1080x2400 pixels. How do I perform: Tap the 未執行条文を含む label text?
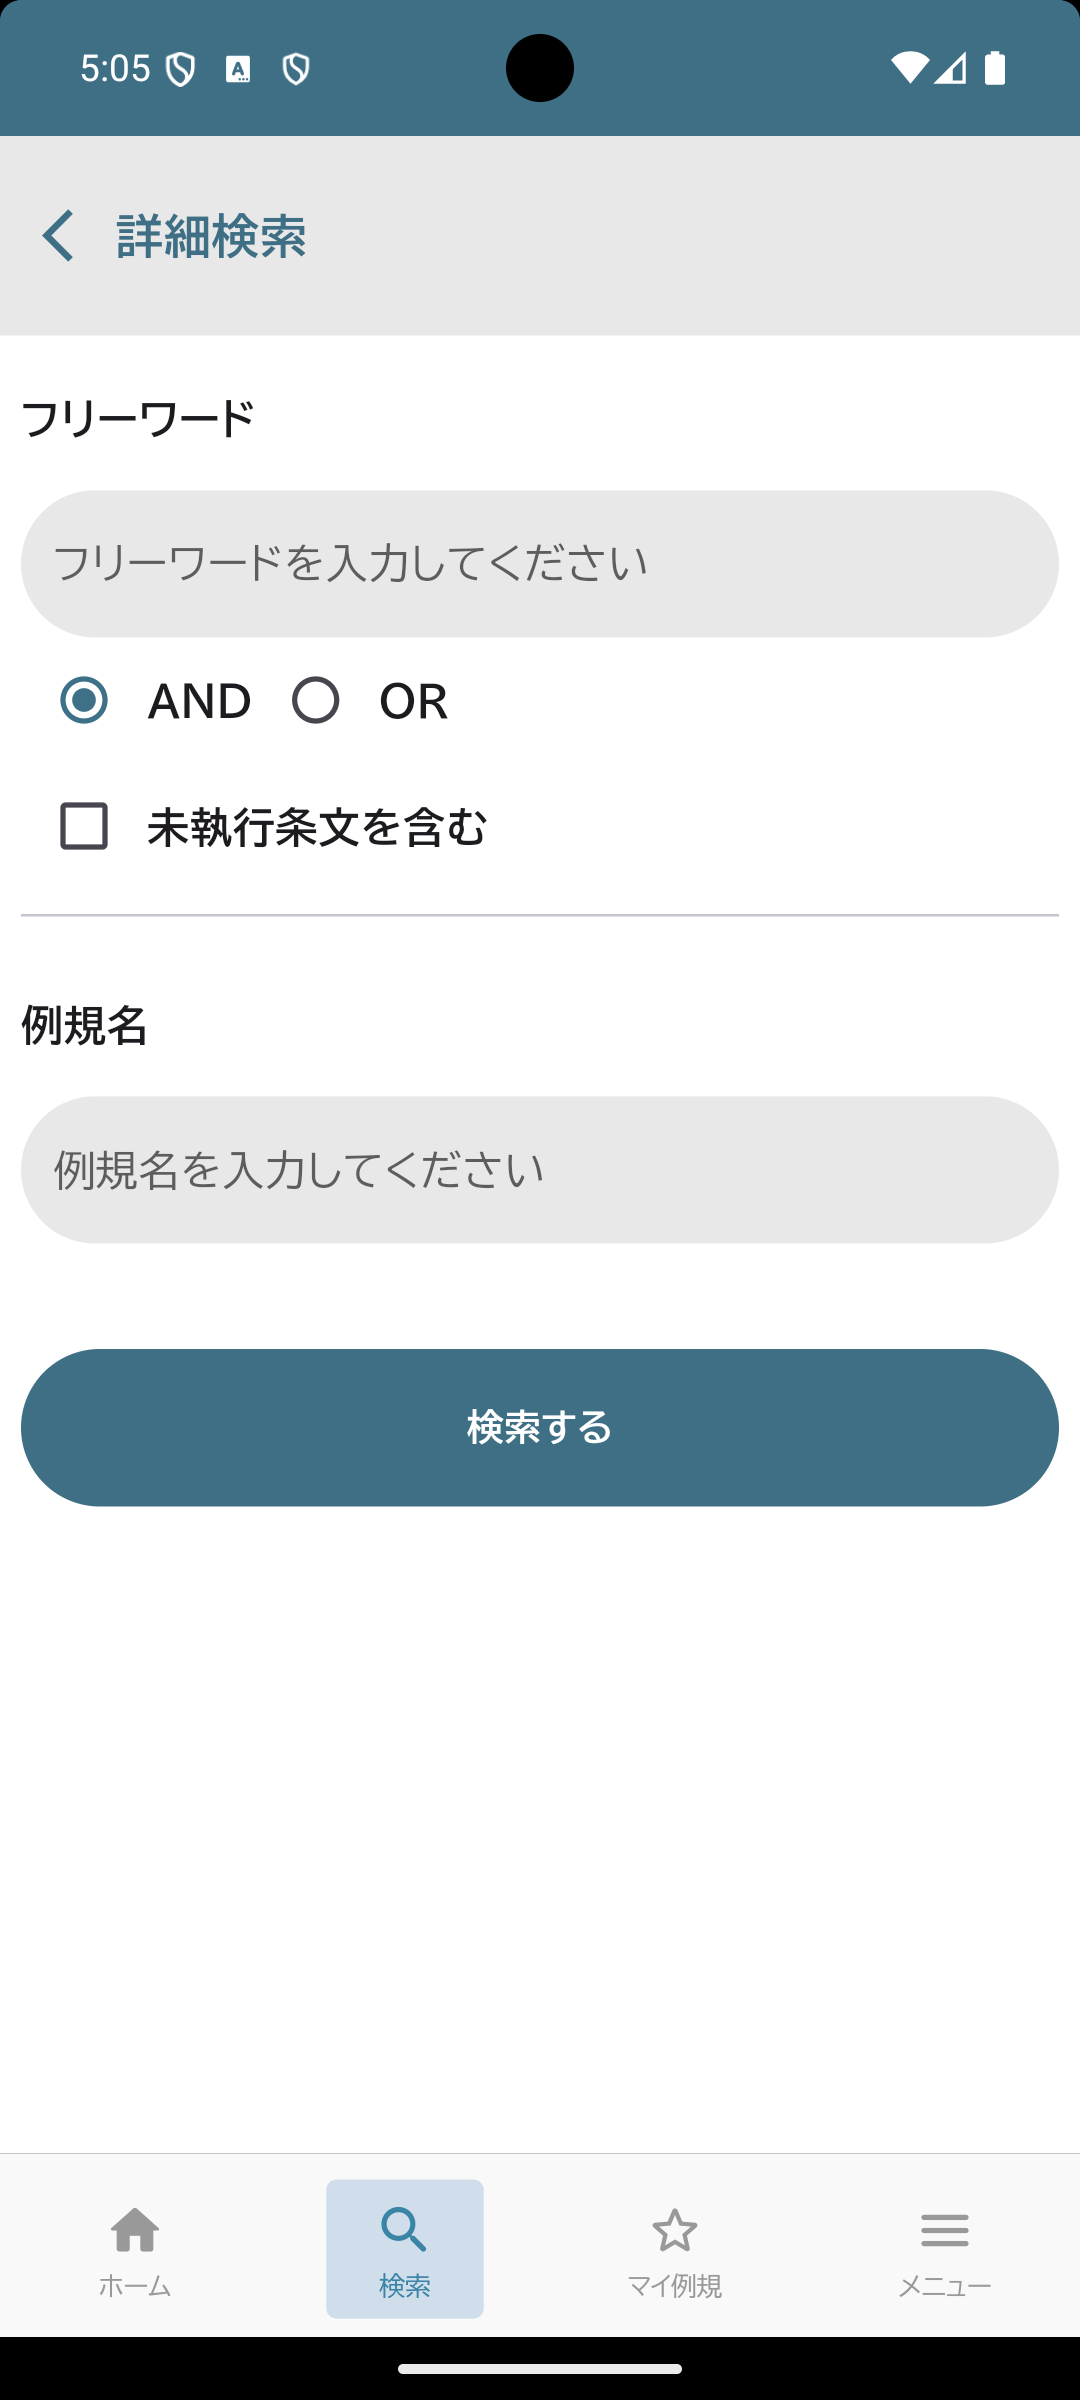click(x=317, y=827)
